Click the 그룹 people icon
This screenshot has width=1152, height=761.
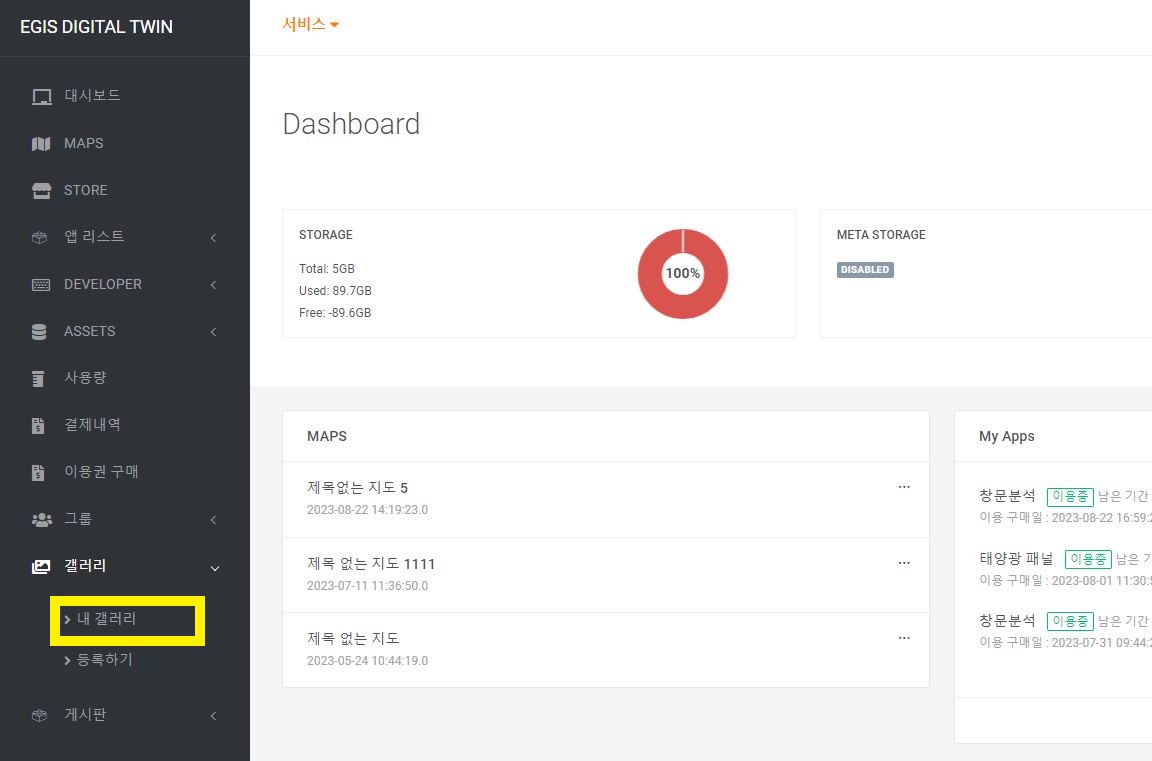pyautogui.click(x=41, y=520)
